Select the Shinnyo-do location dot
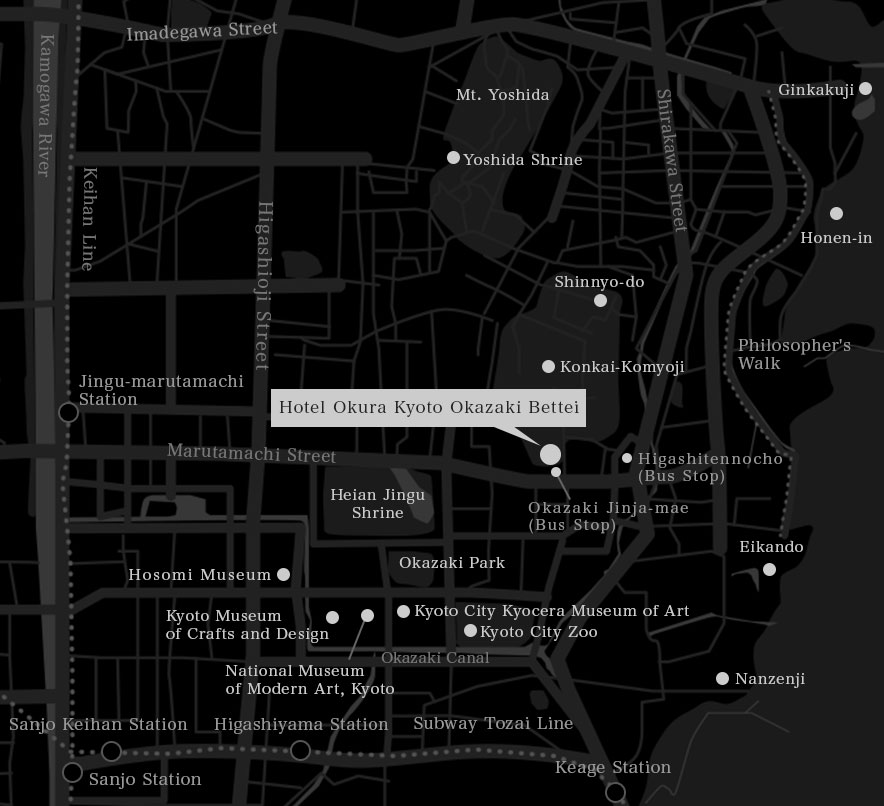The image size is (884, 806). [600, 300]
